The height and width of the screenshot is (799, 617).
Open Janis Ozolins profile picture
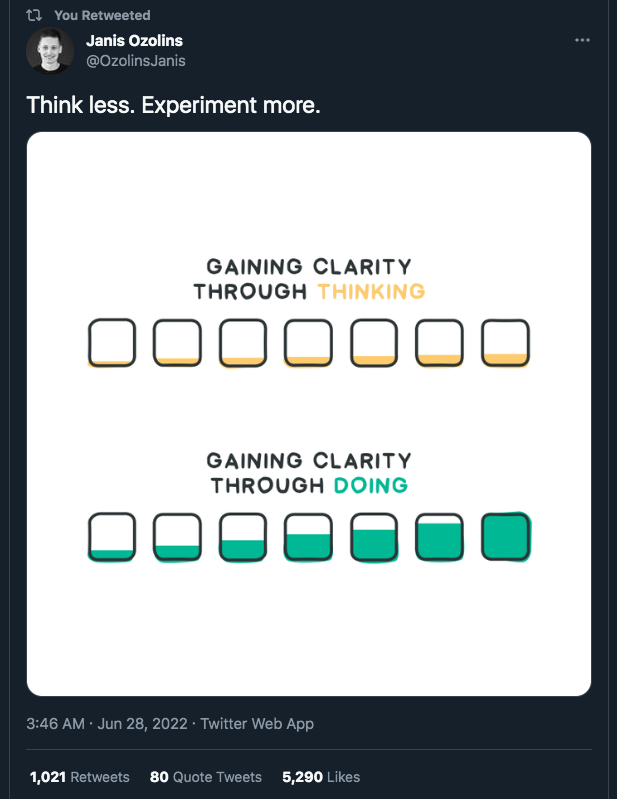[x=50, y=51]
